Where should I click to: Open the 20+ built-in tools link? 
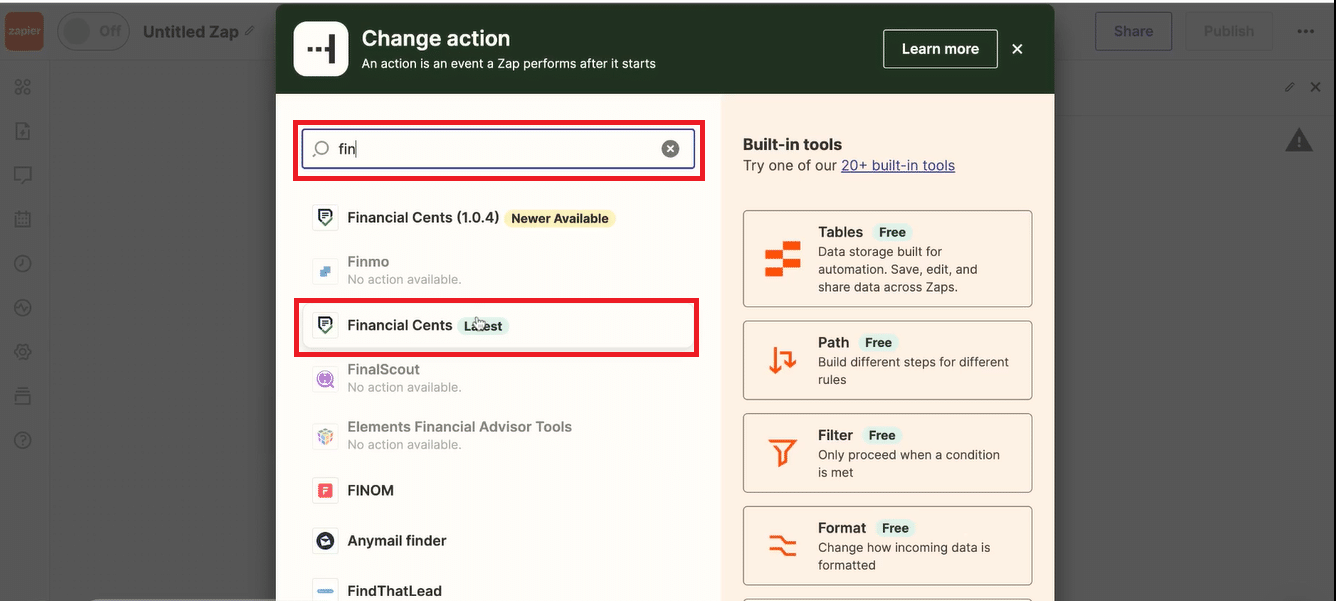click(x=898, y=165)
